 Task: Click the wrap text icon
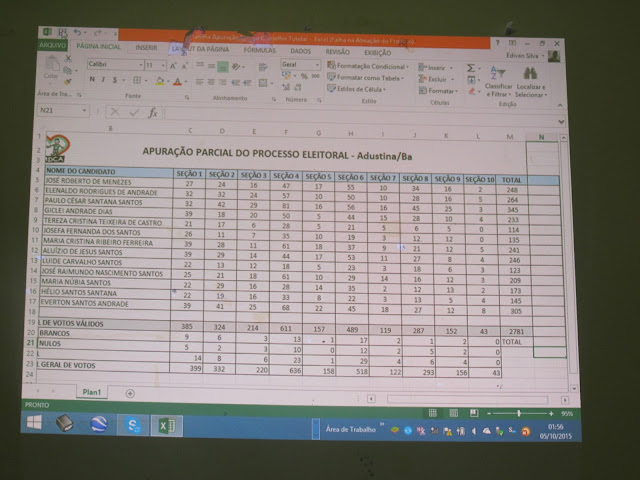(263, 67)
